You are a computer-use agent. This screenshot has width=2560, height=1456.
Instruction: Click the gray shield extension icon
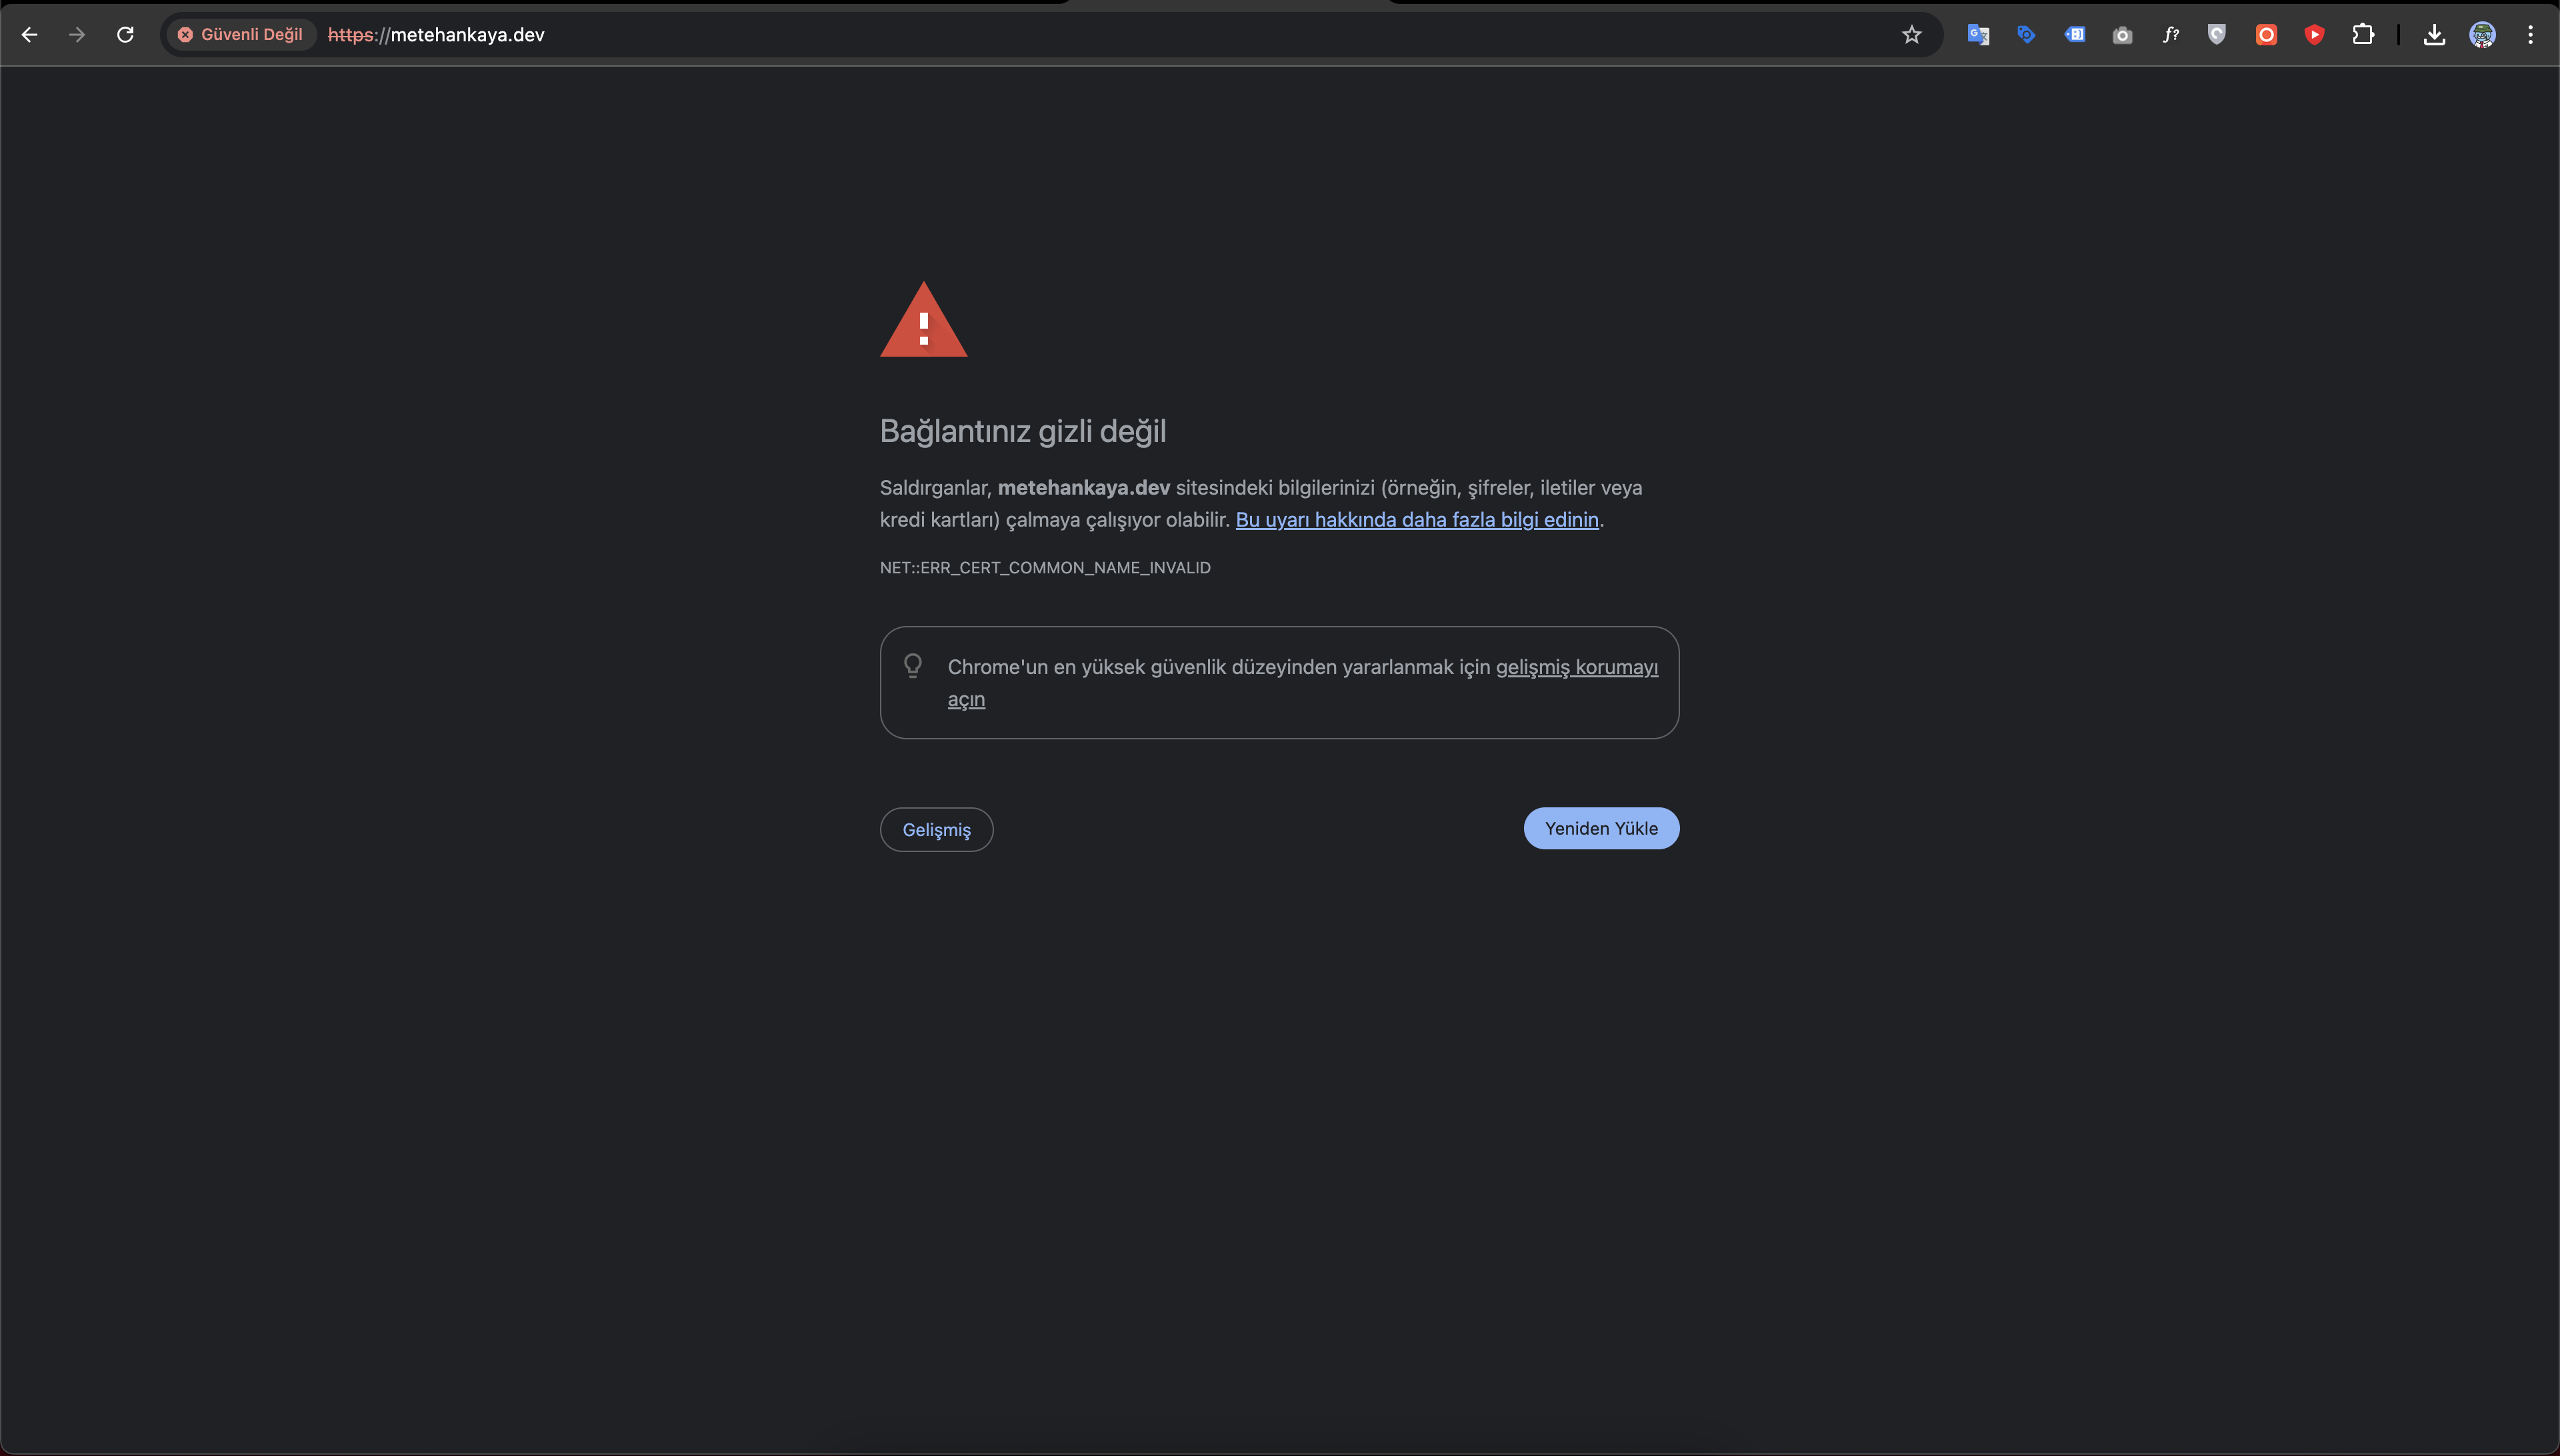click(x=2217, y=35)
